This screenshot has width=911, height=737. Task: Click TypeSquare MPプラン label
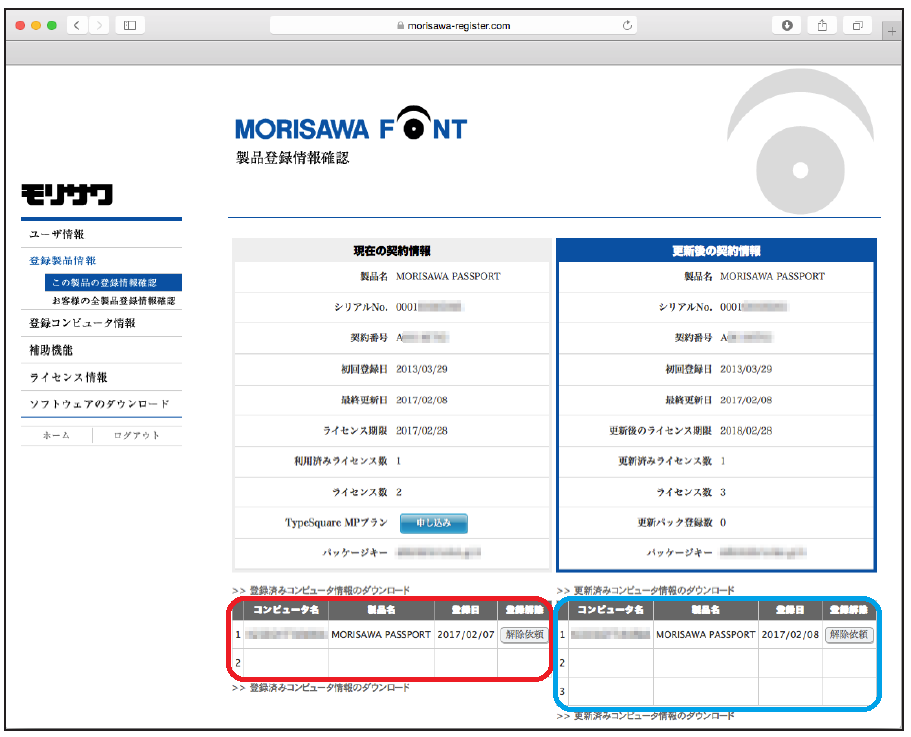point(336,522)
